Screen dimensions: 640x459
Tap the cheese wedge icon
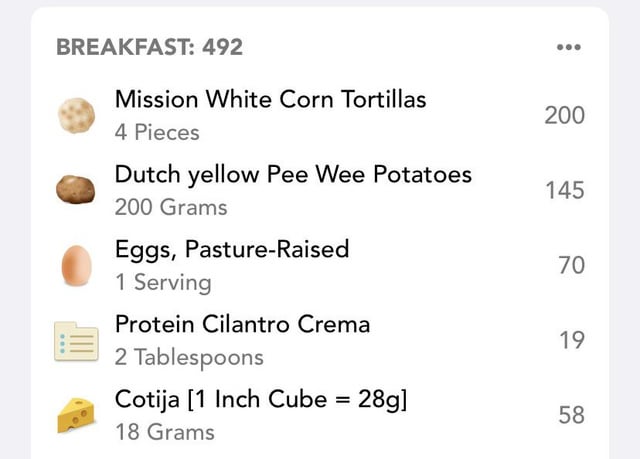coord(76,415)
